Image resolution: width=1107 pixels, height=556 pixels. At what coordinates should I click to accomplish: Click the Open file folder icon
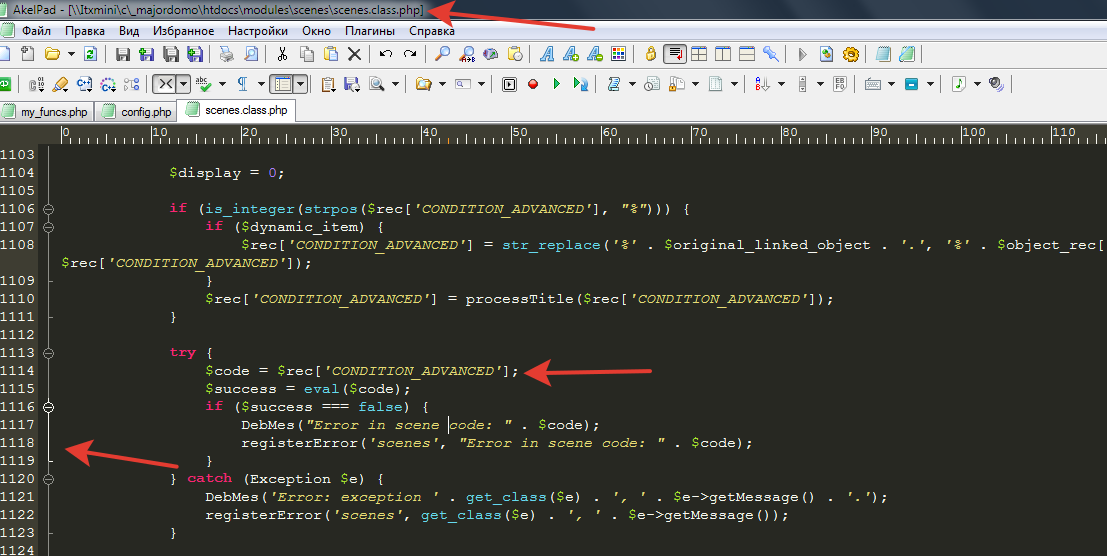[x=52, y=54]
